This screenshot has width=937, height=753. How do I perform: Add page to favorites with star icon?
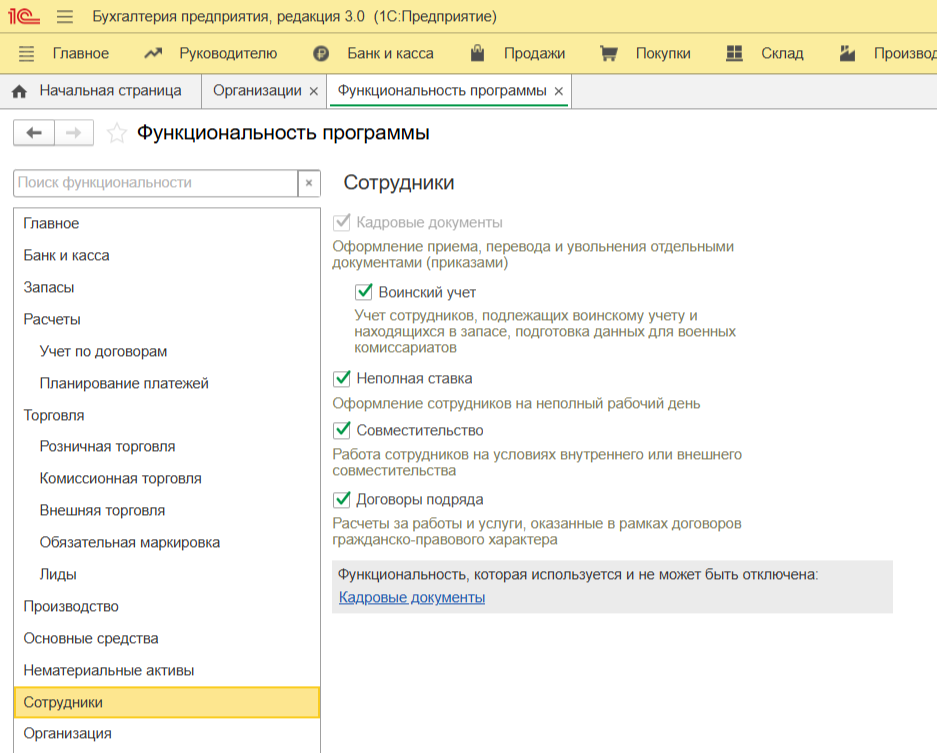[x=117, y=133]
